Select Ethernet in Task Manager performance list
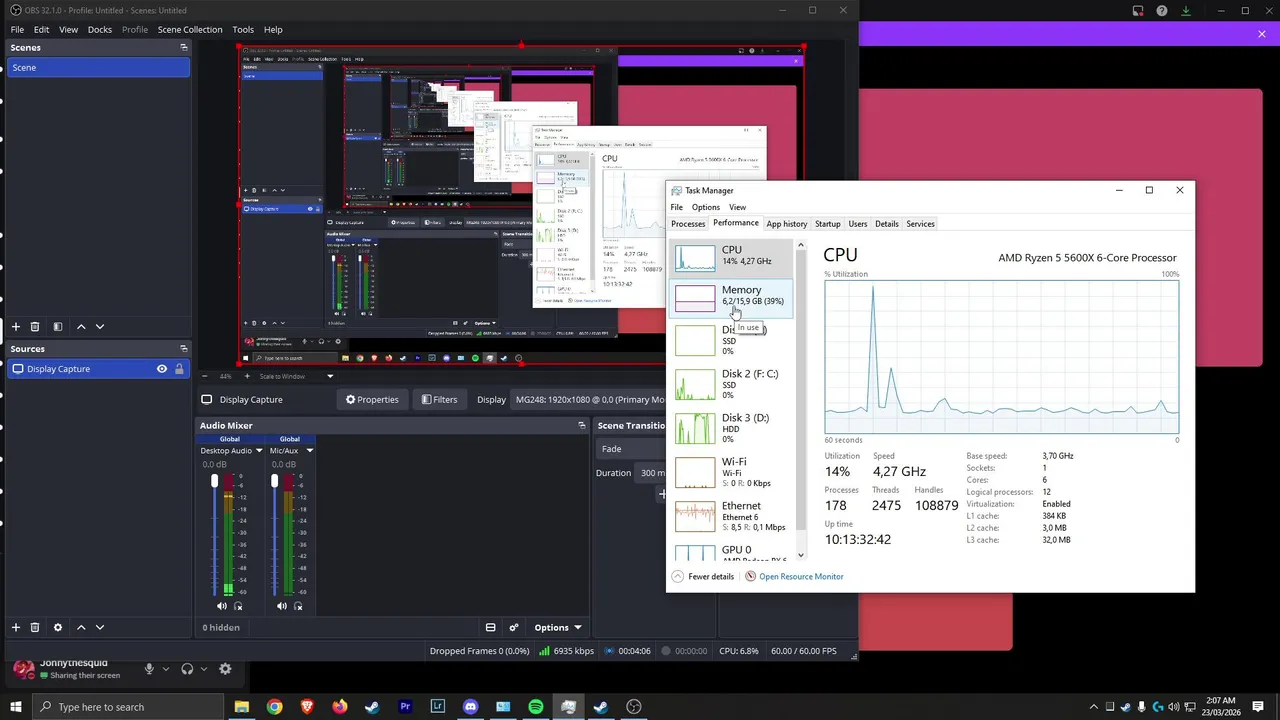1280x720 pixels. (x=733, y=516)
